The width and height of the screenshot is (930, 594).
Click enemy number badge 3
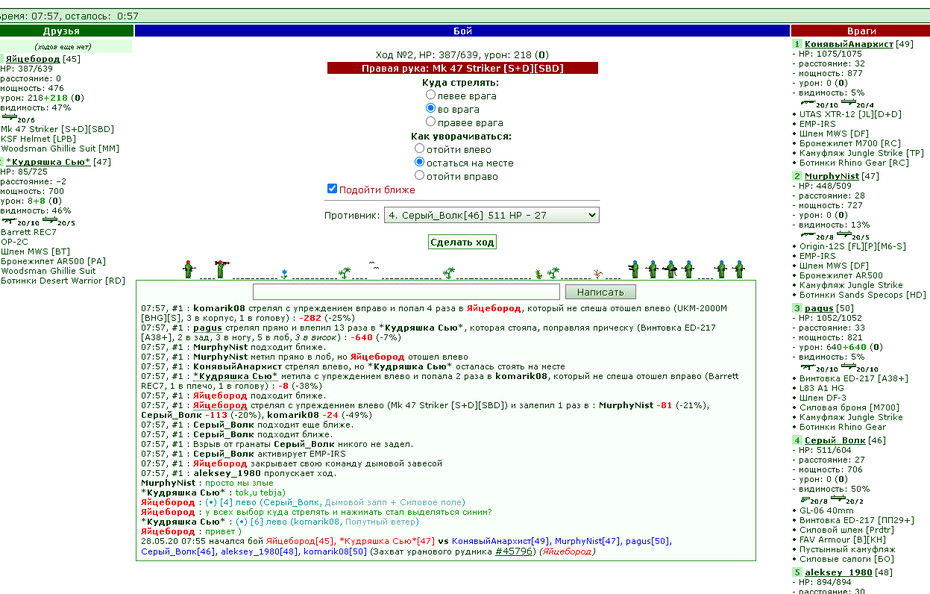click(x=797, y=308)
